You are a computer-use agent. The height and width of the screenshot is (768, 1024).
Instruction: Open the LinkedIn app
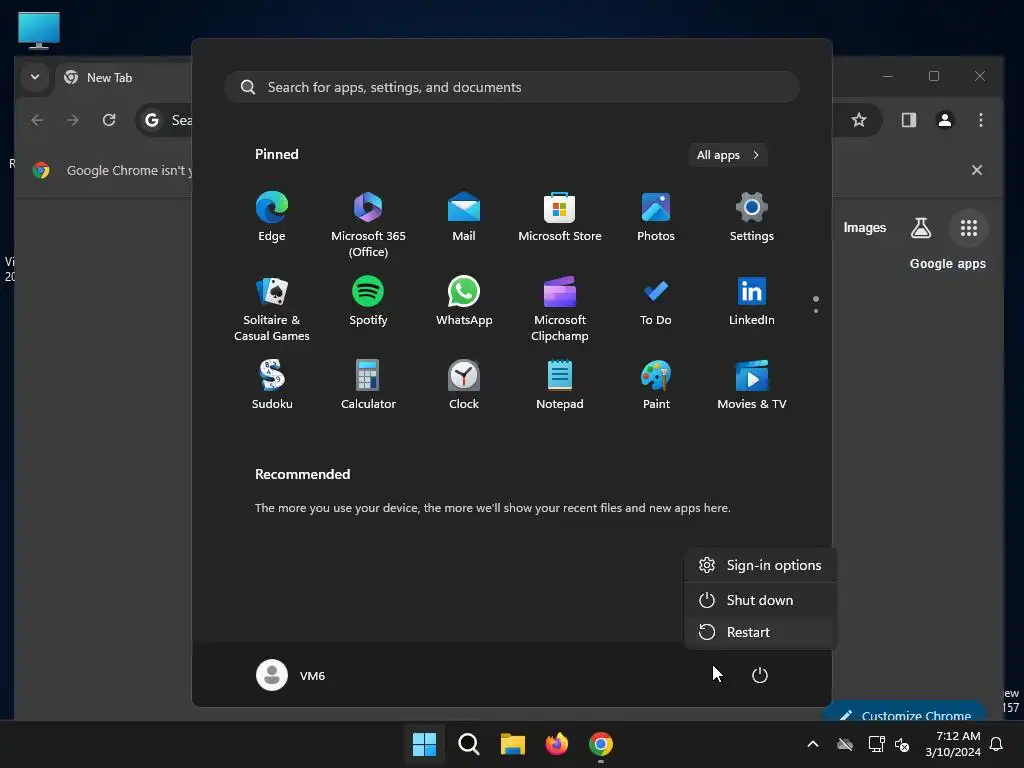[x=752, y=302]
